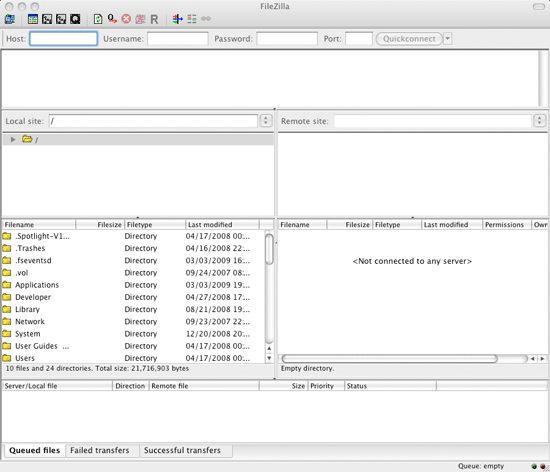
Task: Select the .Trashes folder icon
Action: tap(7, 248)
